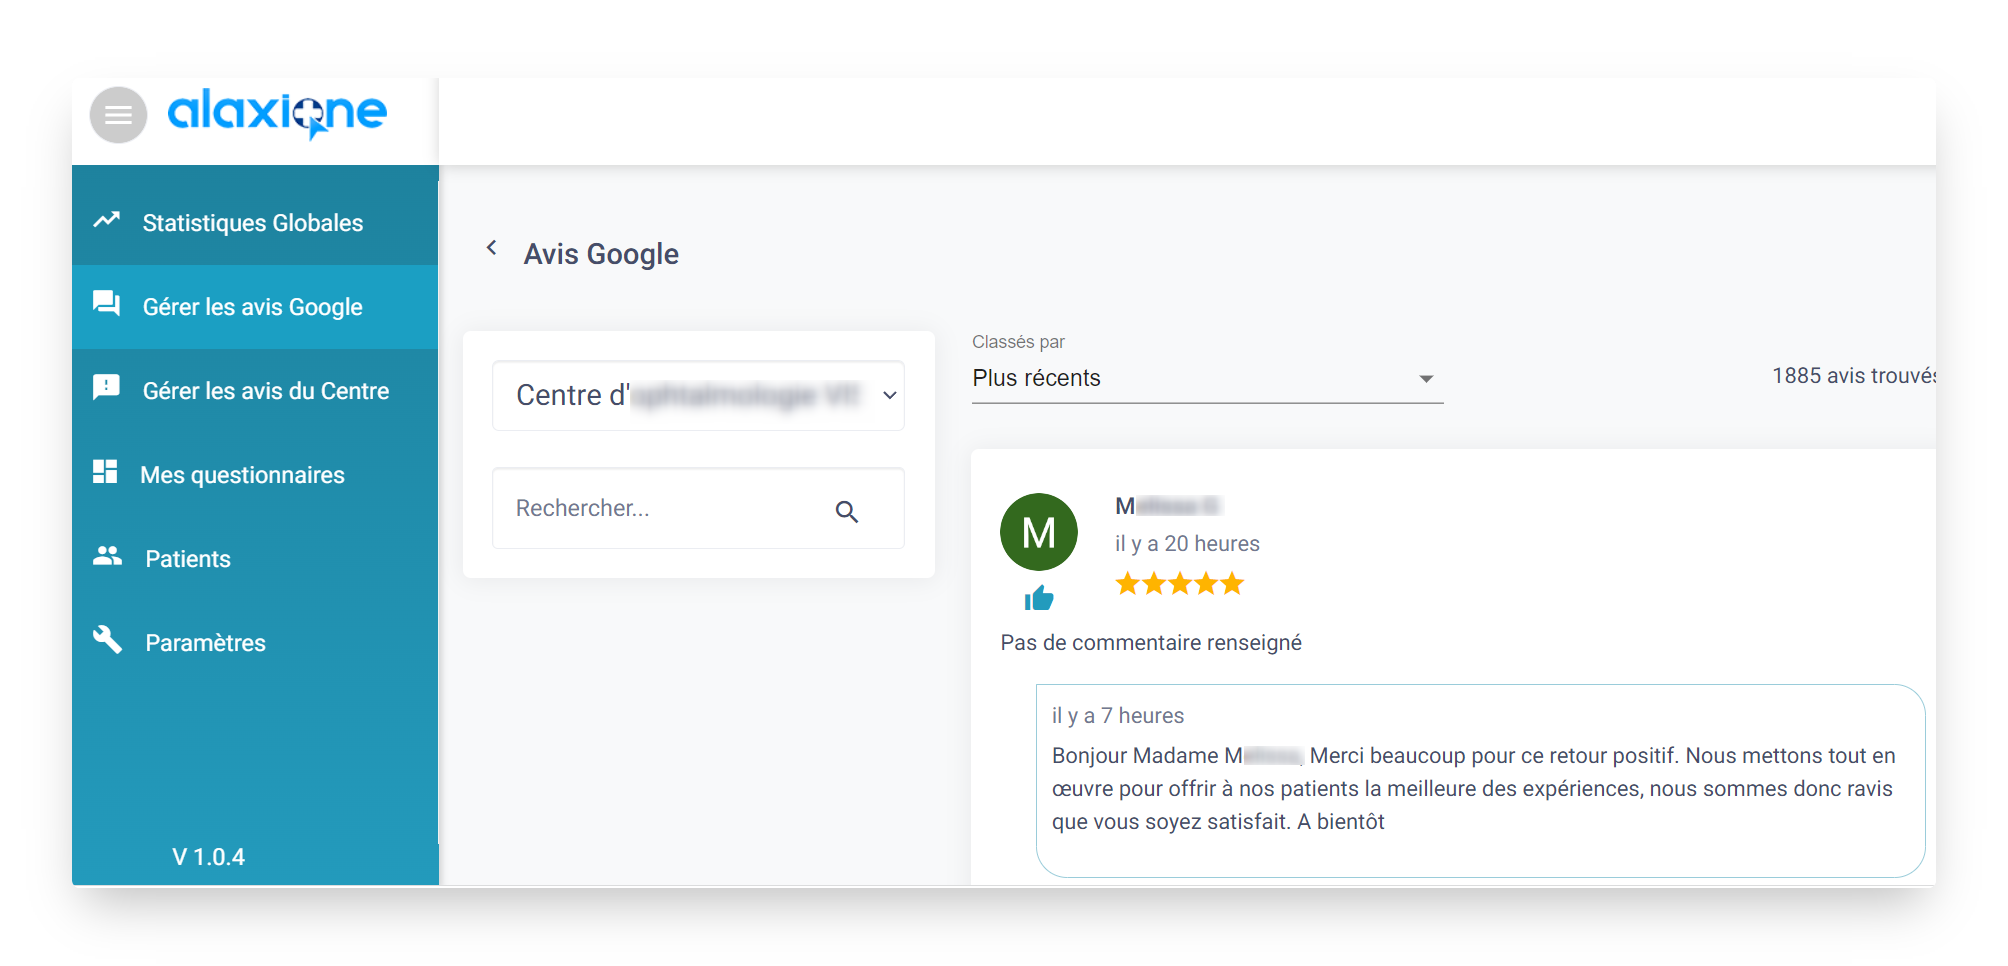Viewport: 2008px width, 966px height.
Task: Open the Patients section
Action: pyautogui.click(x=255, y=559)
